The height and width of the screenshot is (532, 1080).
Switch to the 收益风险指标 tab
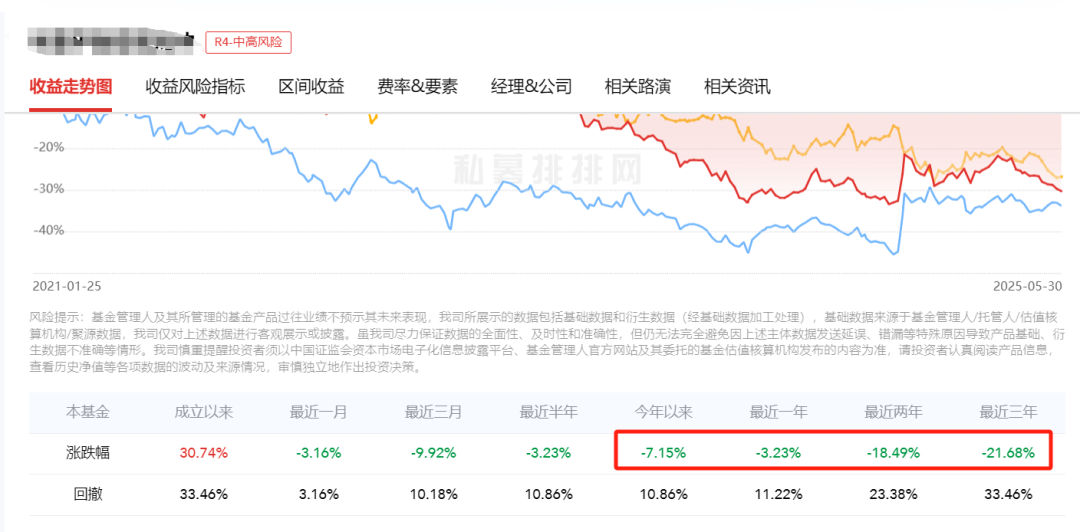196,87
